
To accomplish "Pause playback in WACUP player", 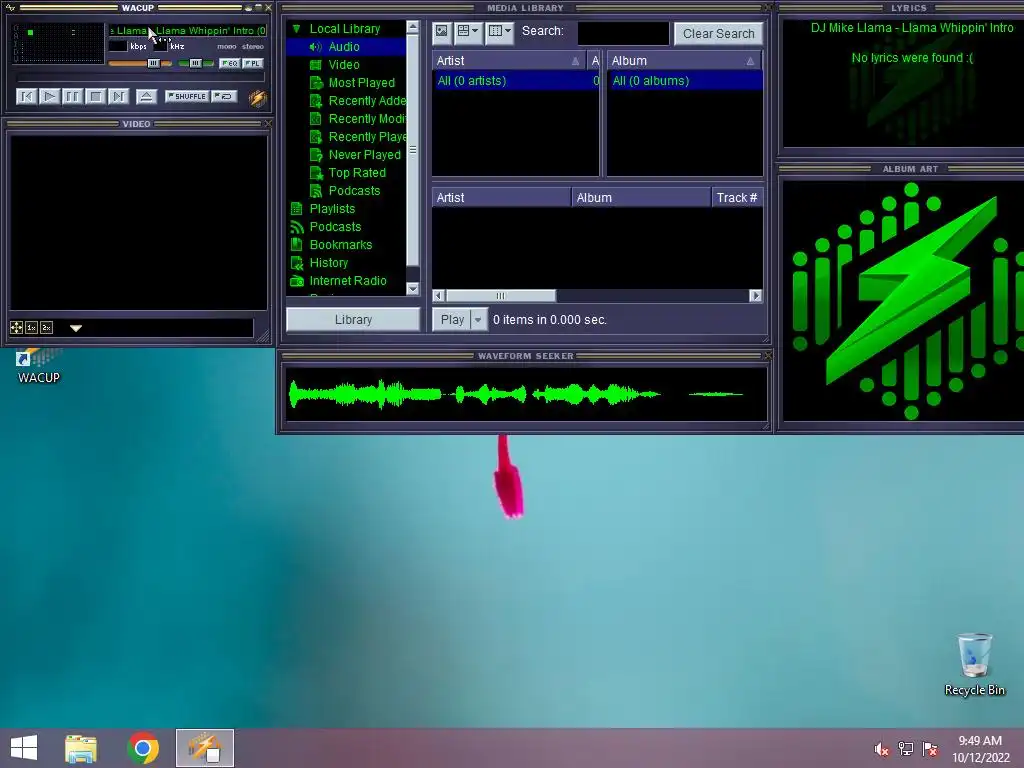I will [72, 97].
